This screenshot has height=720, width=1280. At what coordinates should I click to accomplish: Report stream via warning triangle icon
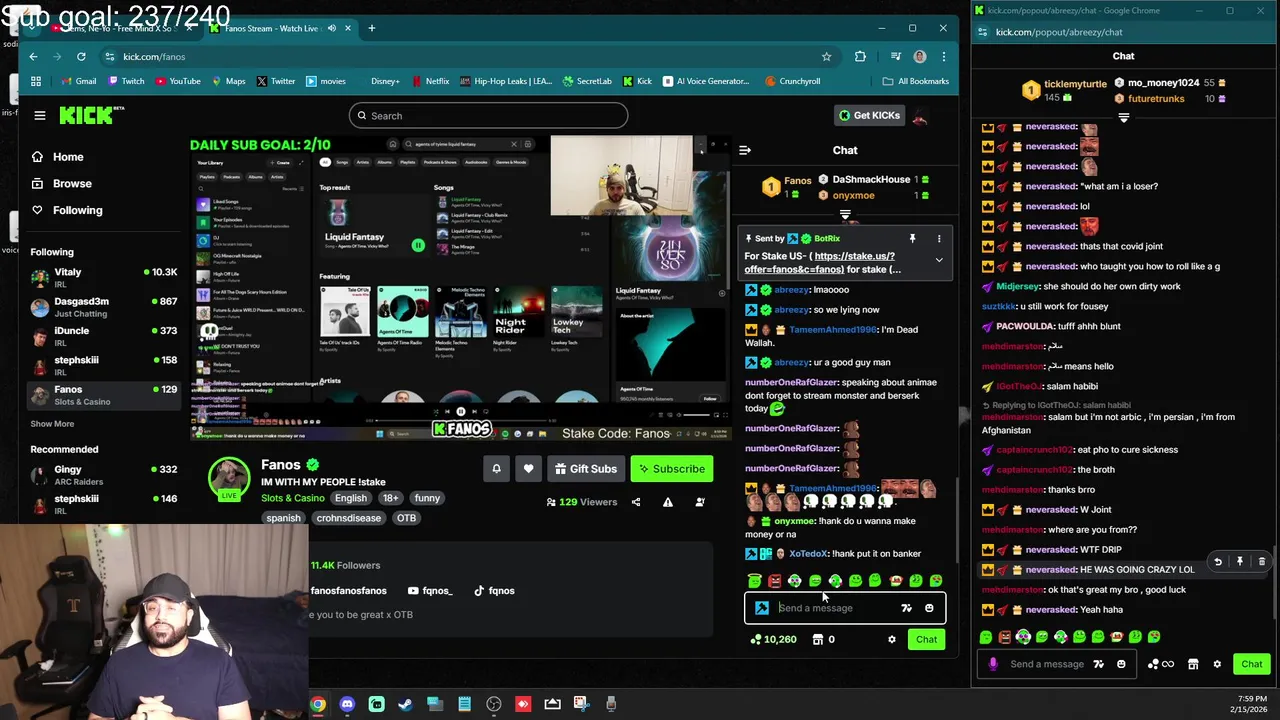(668, 502)
